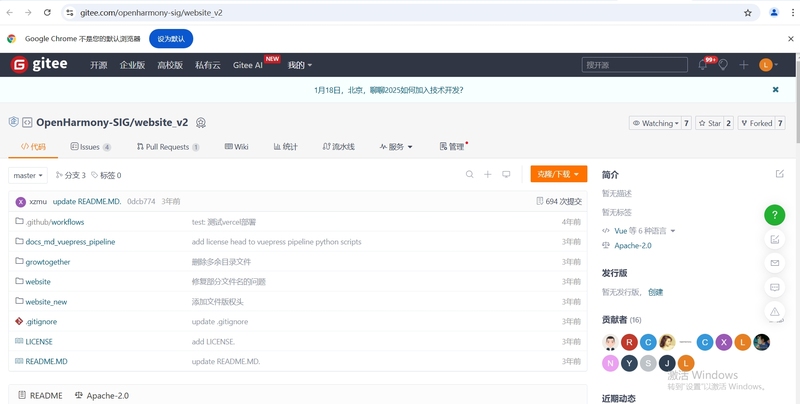Image resolution: width=800 pixels, height=404 pixels.
Task: Click the browser address bar
Action: tap(408, 13)
